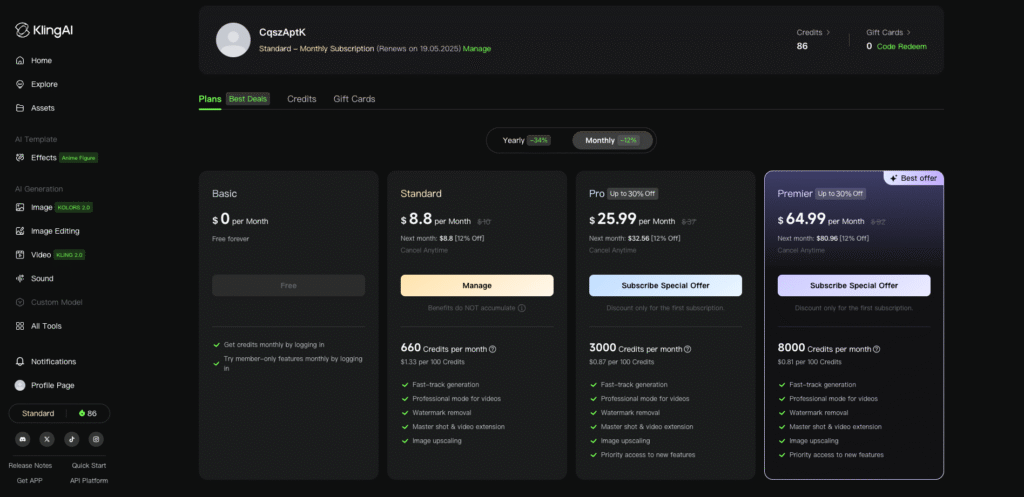Switch to the Gift Cards tab
The image size is (1024, 497).
coord(354,99)
